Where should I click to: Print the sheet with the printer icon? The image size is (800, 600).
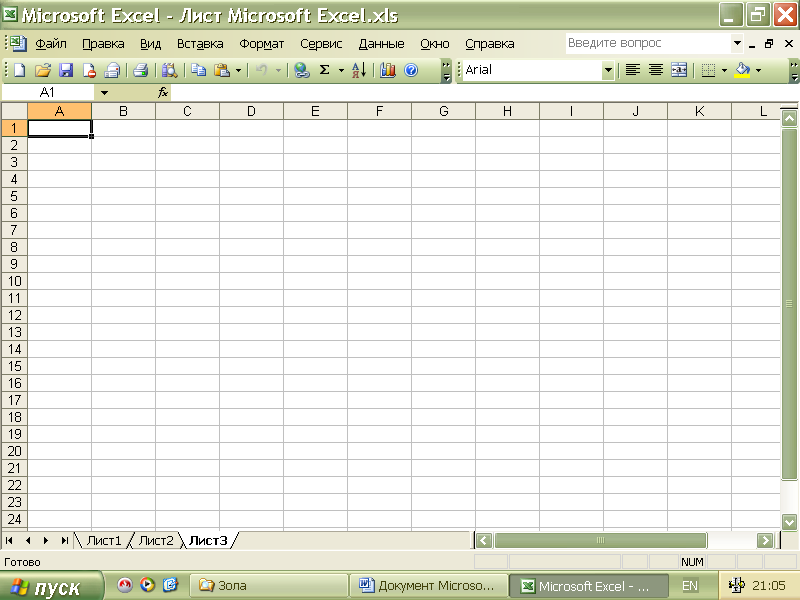coord(140,70)
